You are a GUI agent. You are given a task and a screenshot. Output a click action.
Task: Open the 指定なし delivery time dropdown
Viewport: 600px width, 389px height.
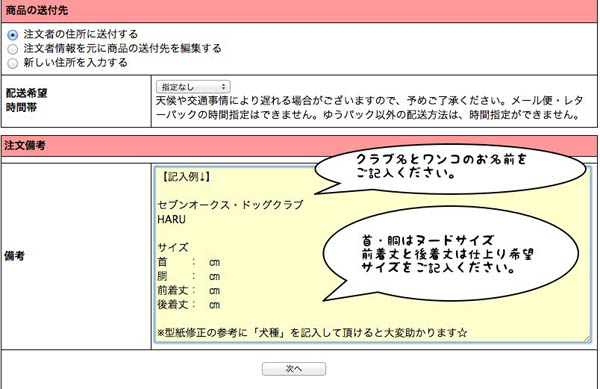click(x=193, y=87)
